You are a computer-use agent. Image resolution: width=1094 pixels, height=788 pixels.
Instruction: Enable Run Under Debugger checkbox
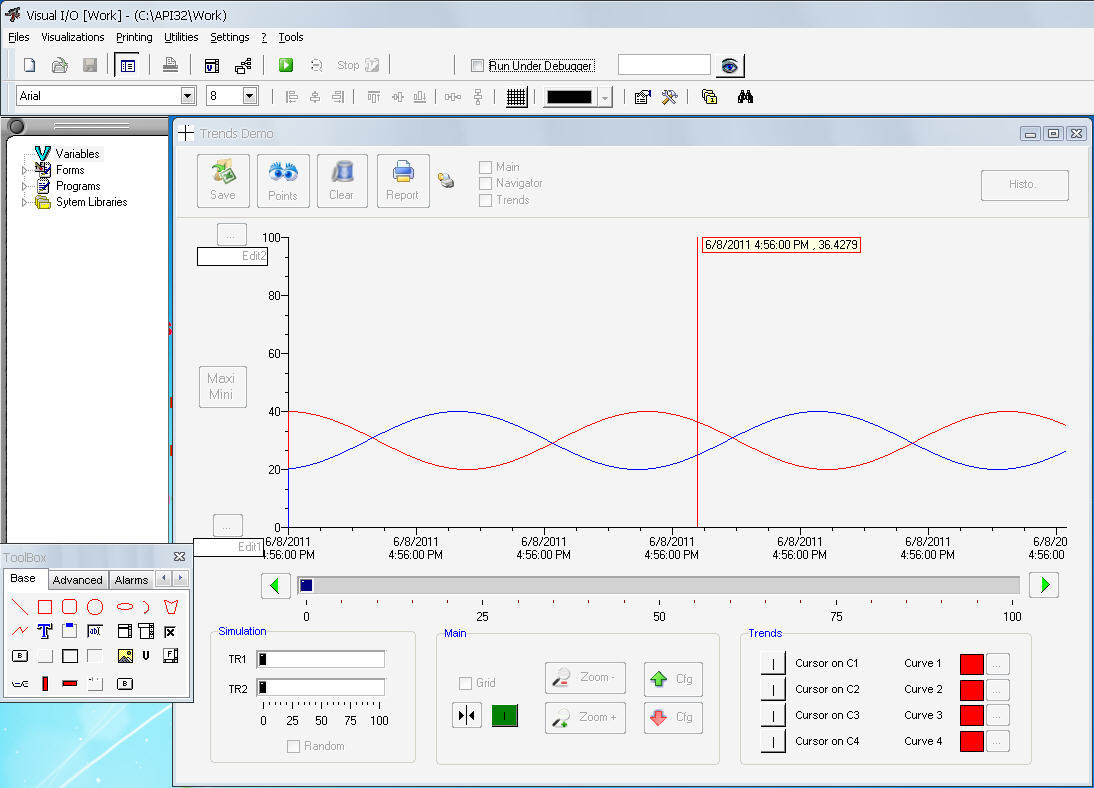tap(477, 66)
